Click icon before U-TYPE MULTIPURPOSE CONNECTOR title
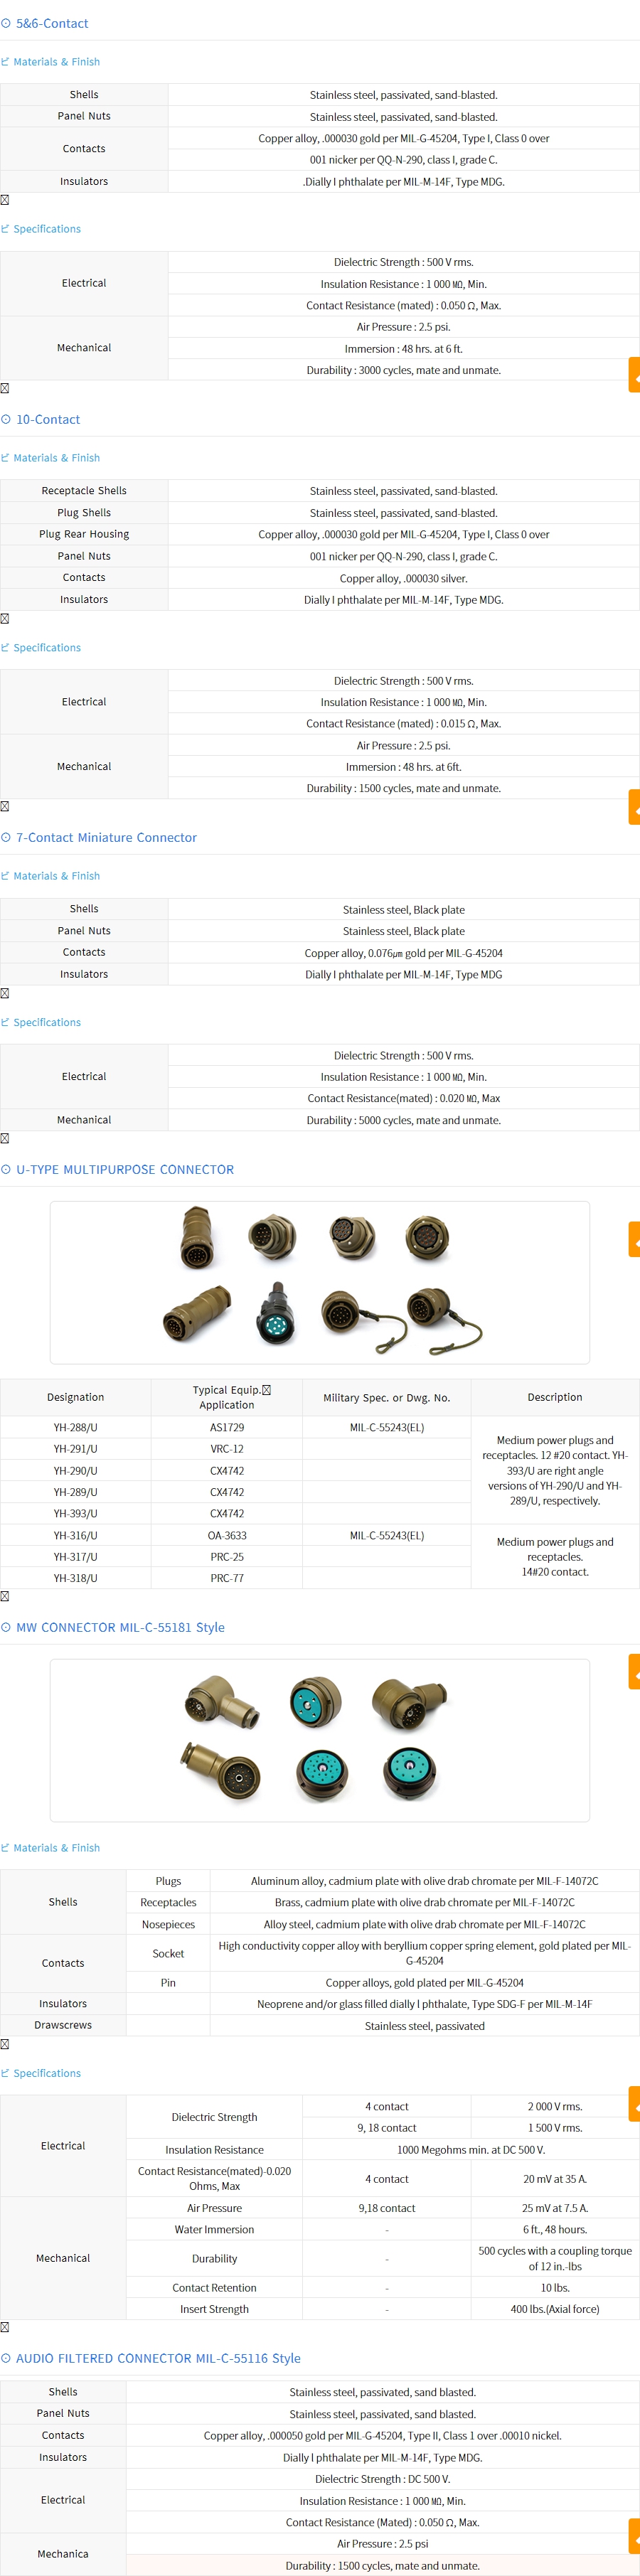Viewport: 640px width, 2576px height. (6, 1169)
